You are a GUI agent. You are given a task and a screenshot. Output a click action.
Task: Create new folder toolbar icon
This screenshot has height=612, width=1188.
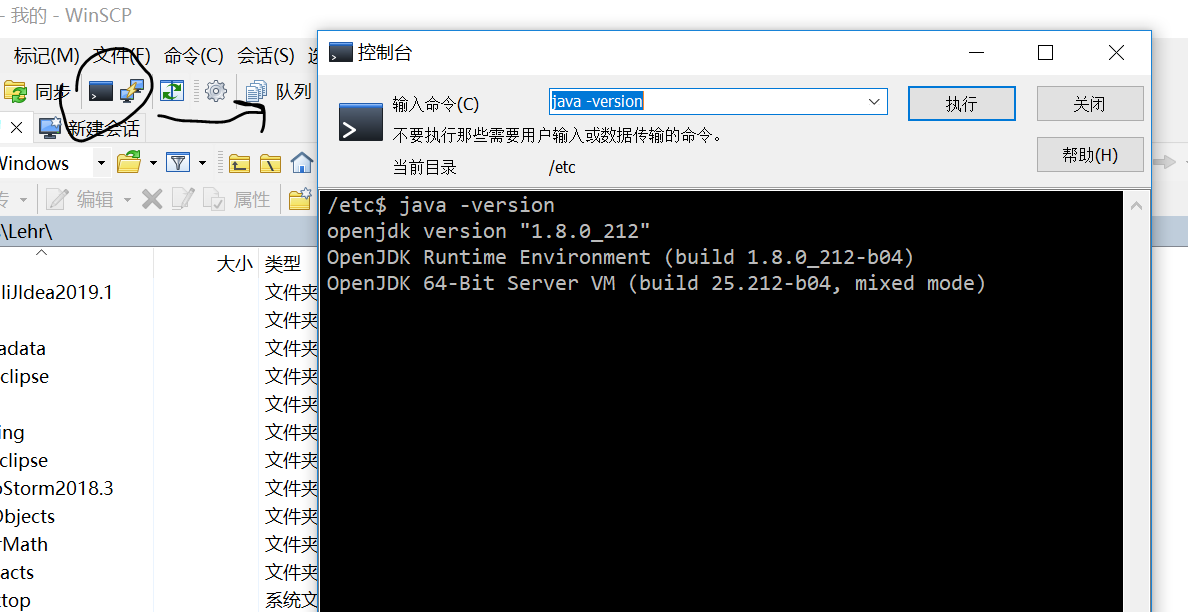301,198
